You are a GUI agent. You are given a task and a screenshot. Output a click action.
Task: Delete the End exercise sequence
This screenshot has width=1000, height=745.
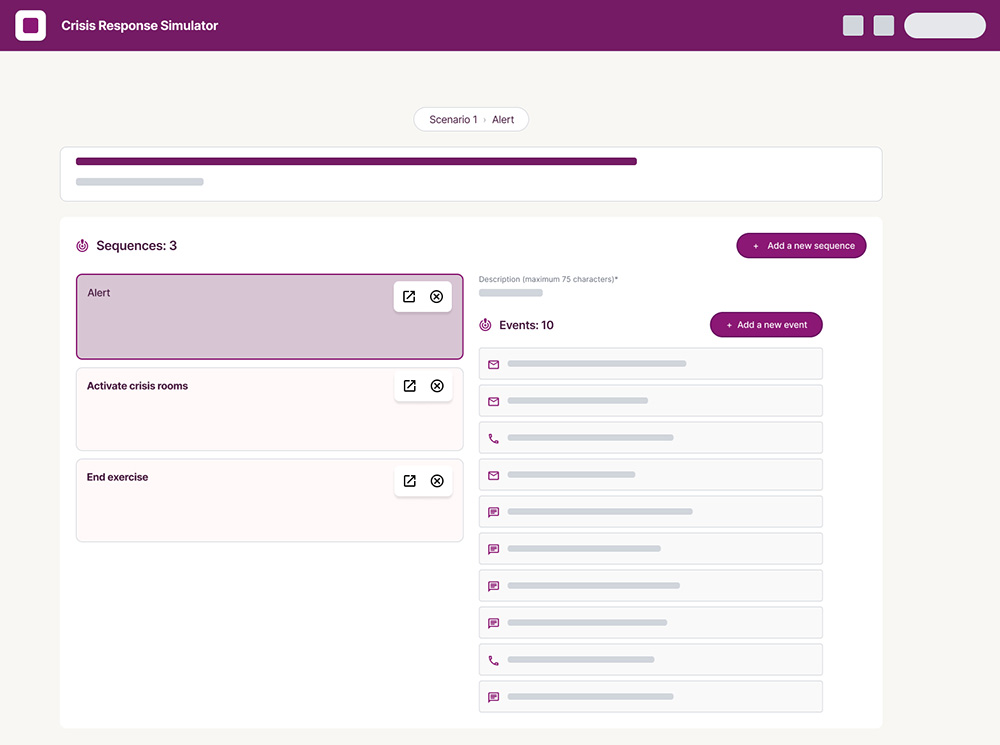tap(436, 481)
